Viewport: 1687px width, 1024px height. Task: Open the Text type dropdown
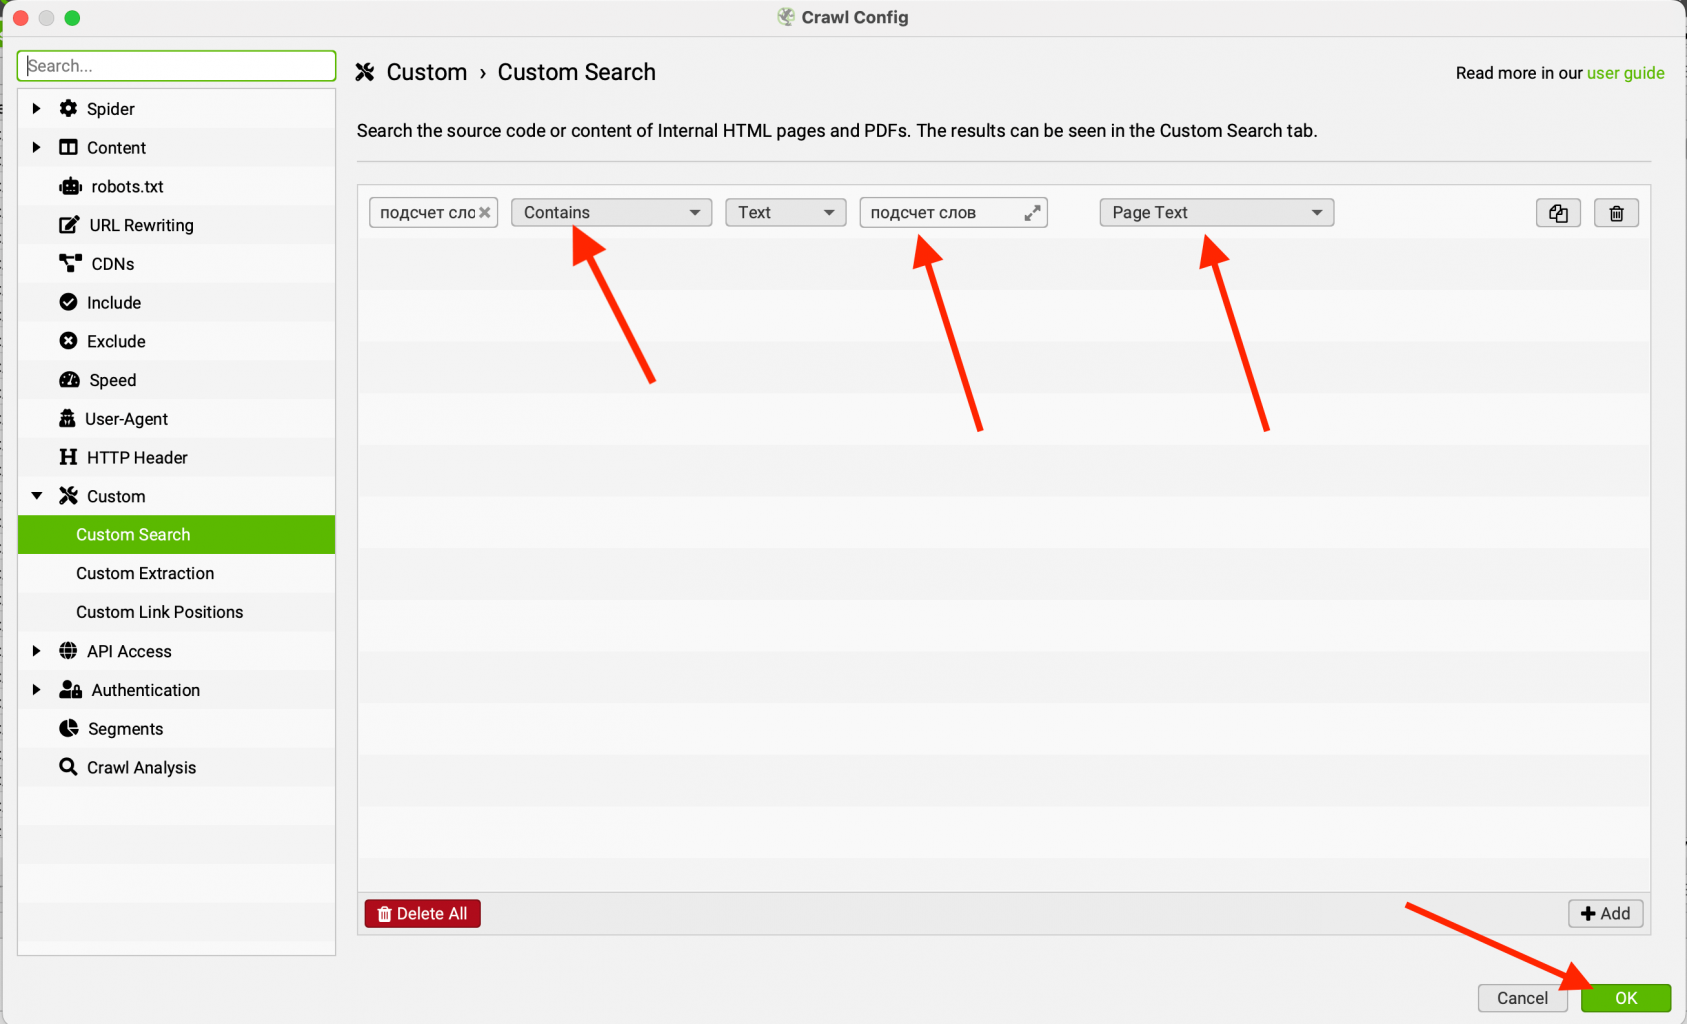point(786,212)
